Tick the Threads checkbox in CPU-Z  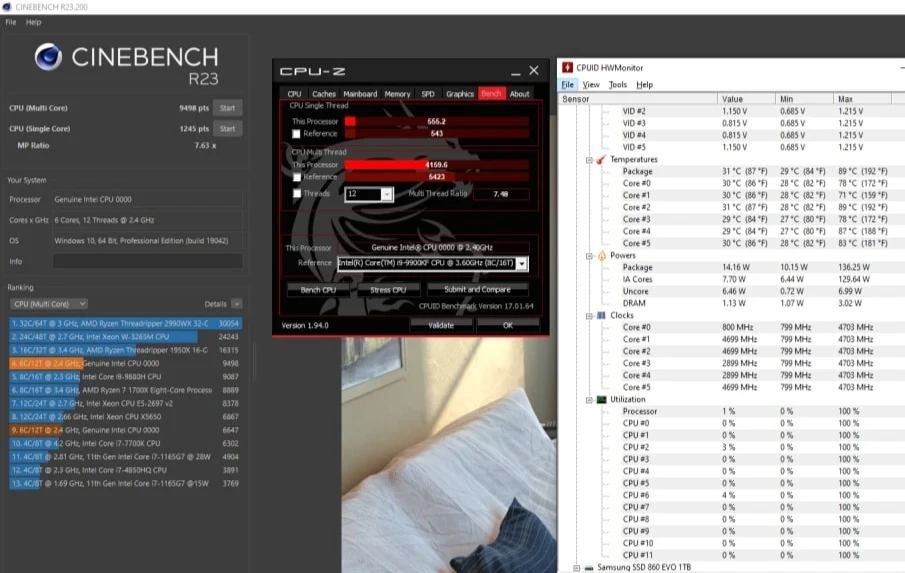297,194
